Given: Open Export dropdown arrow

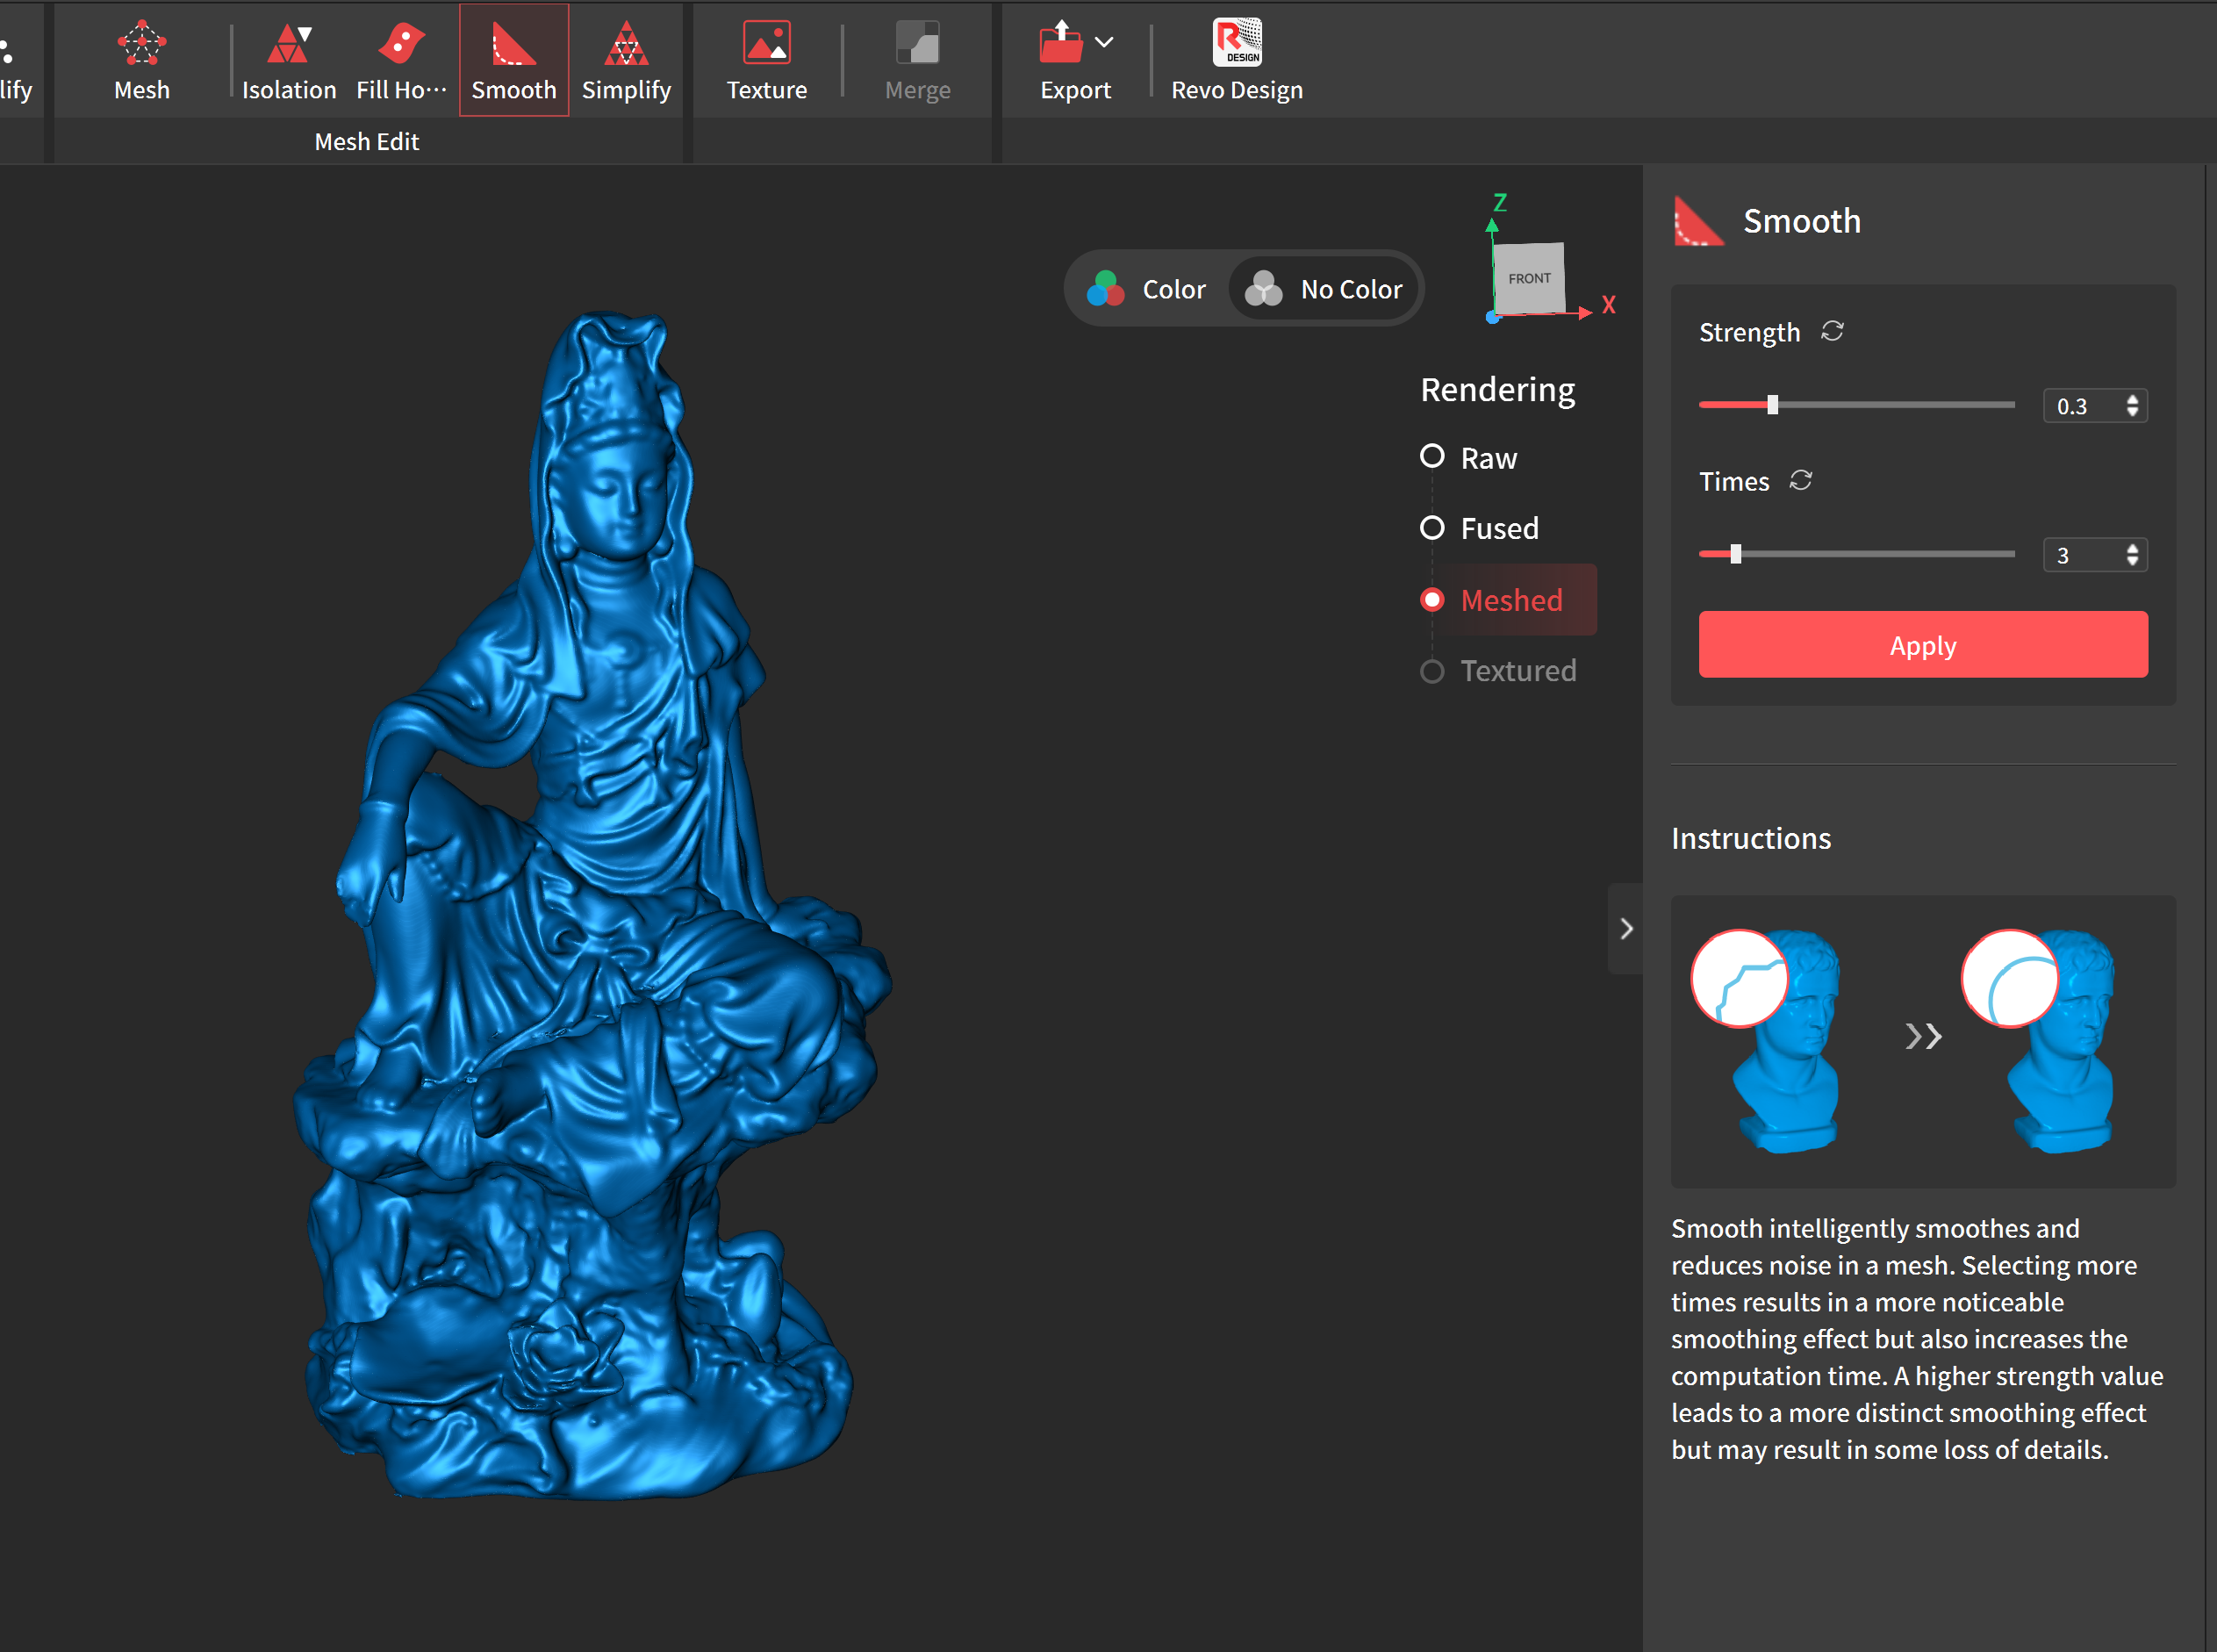Looking at the screenshot, I should pos(1104,42).
